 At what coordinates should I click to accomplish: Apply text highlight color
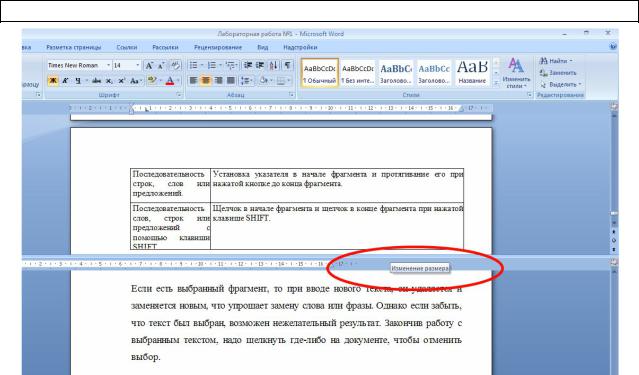point(152,81)
